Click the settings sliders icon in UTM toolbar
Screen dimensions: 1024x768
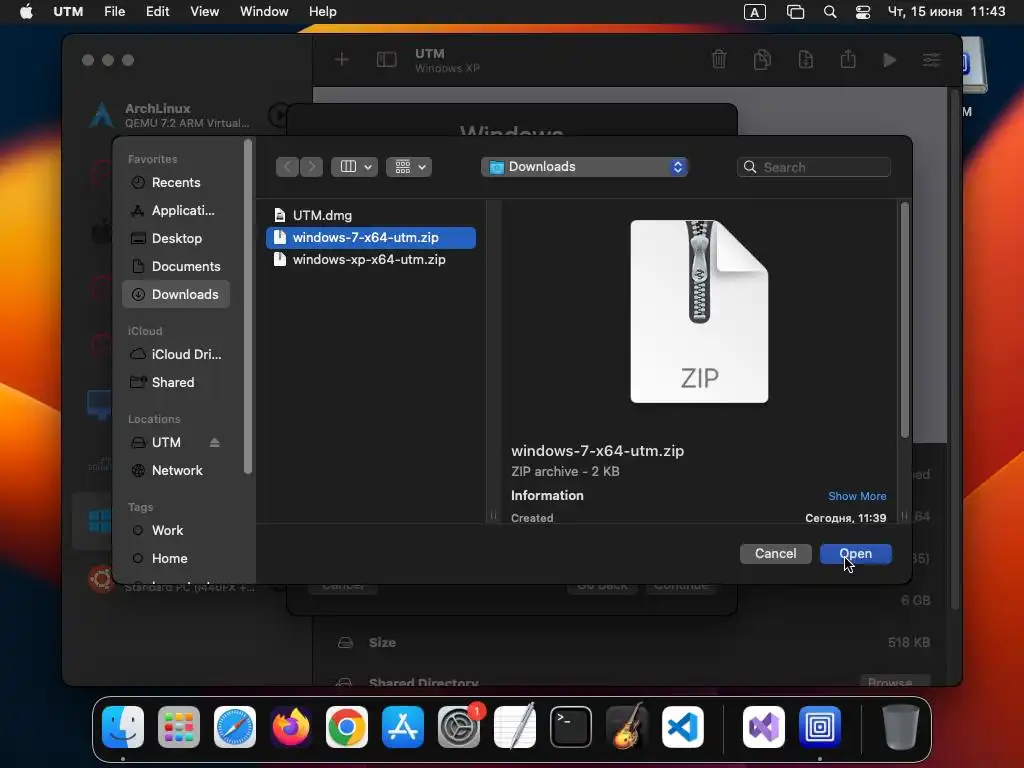931,60
